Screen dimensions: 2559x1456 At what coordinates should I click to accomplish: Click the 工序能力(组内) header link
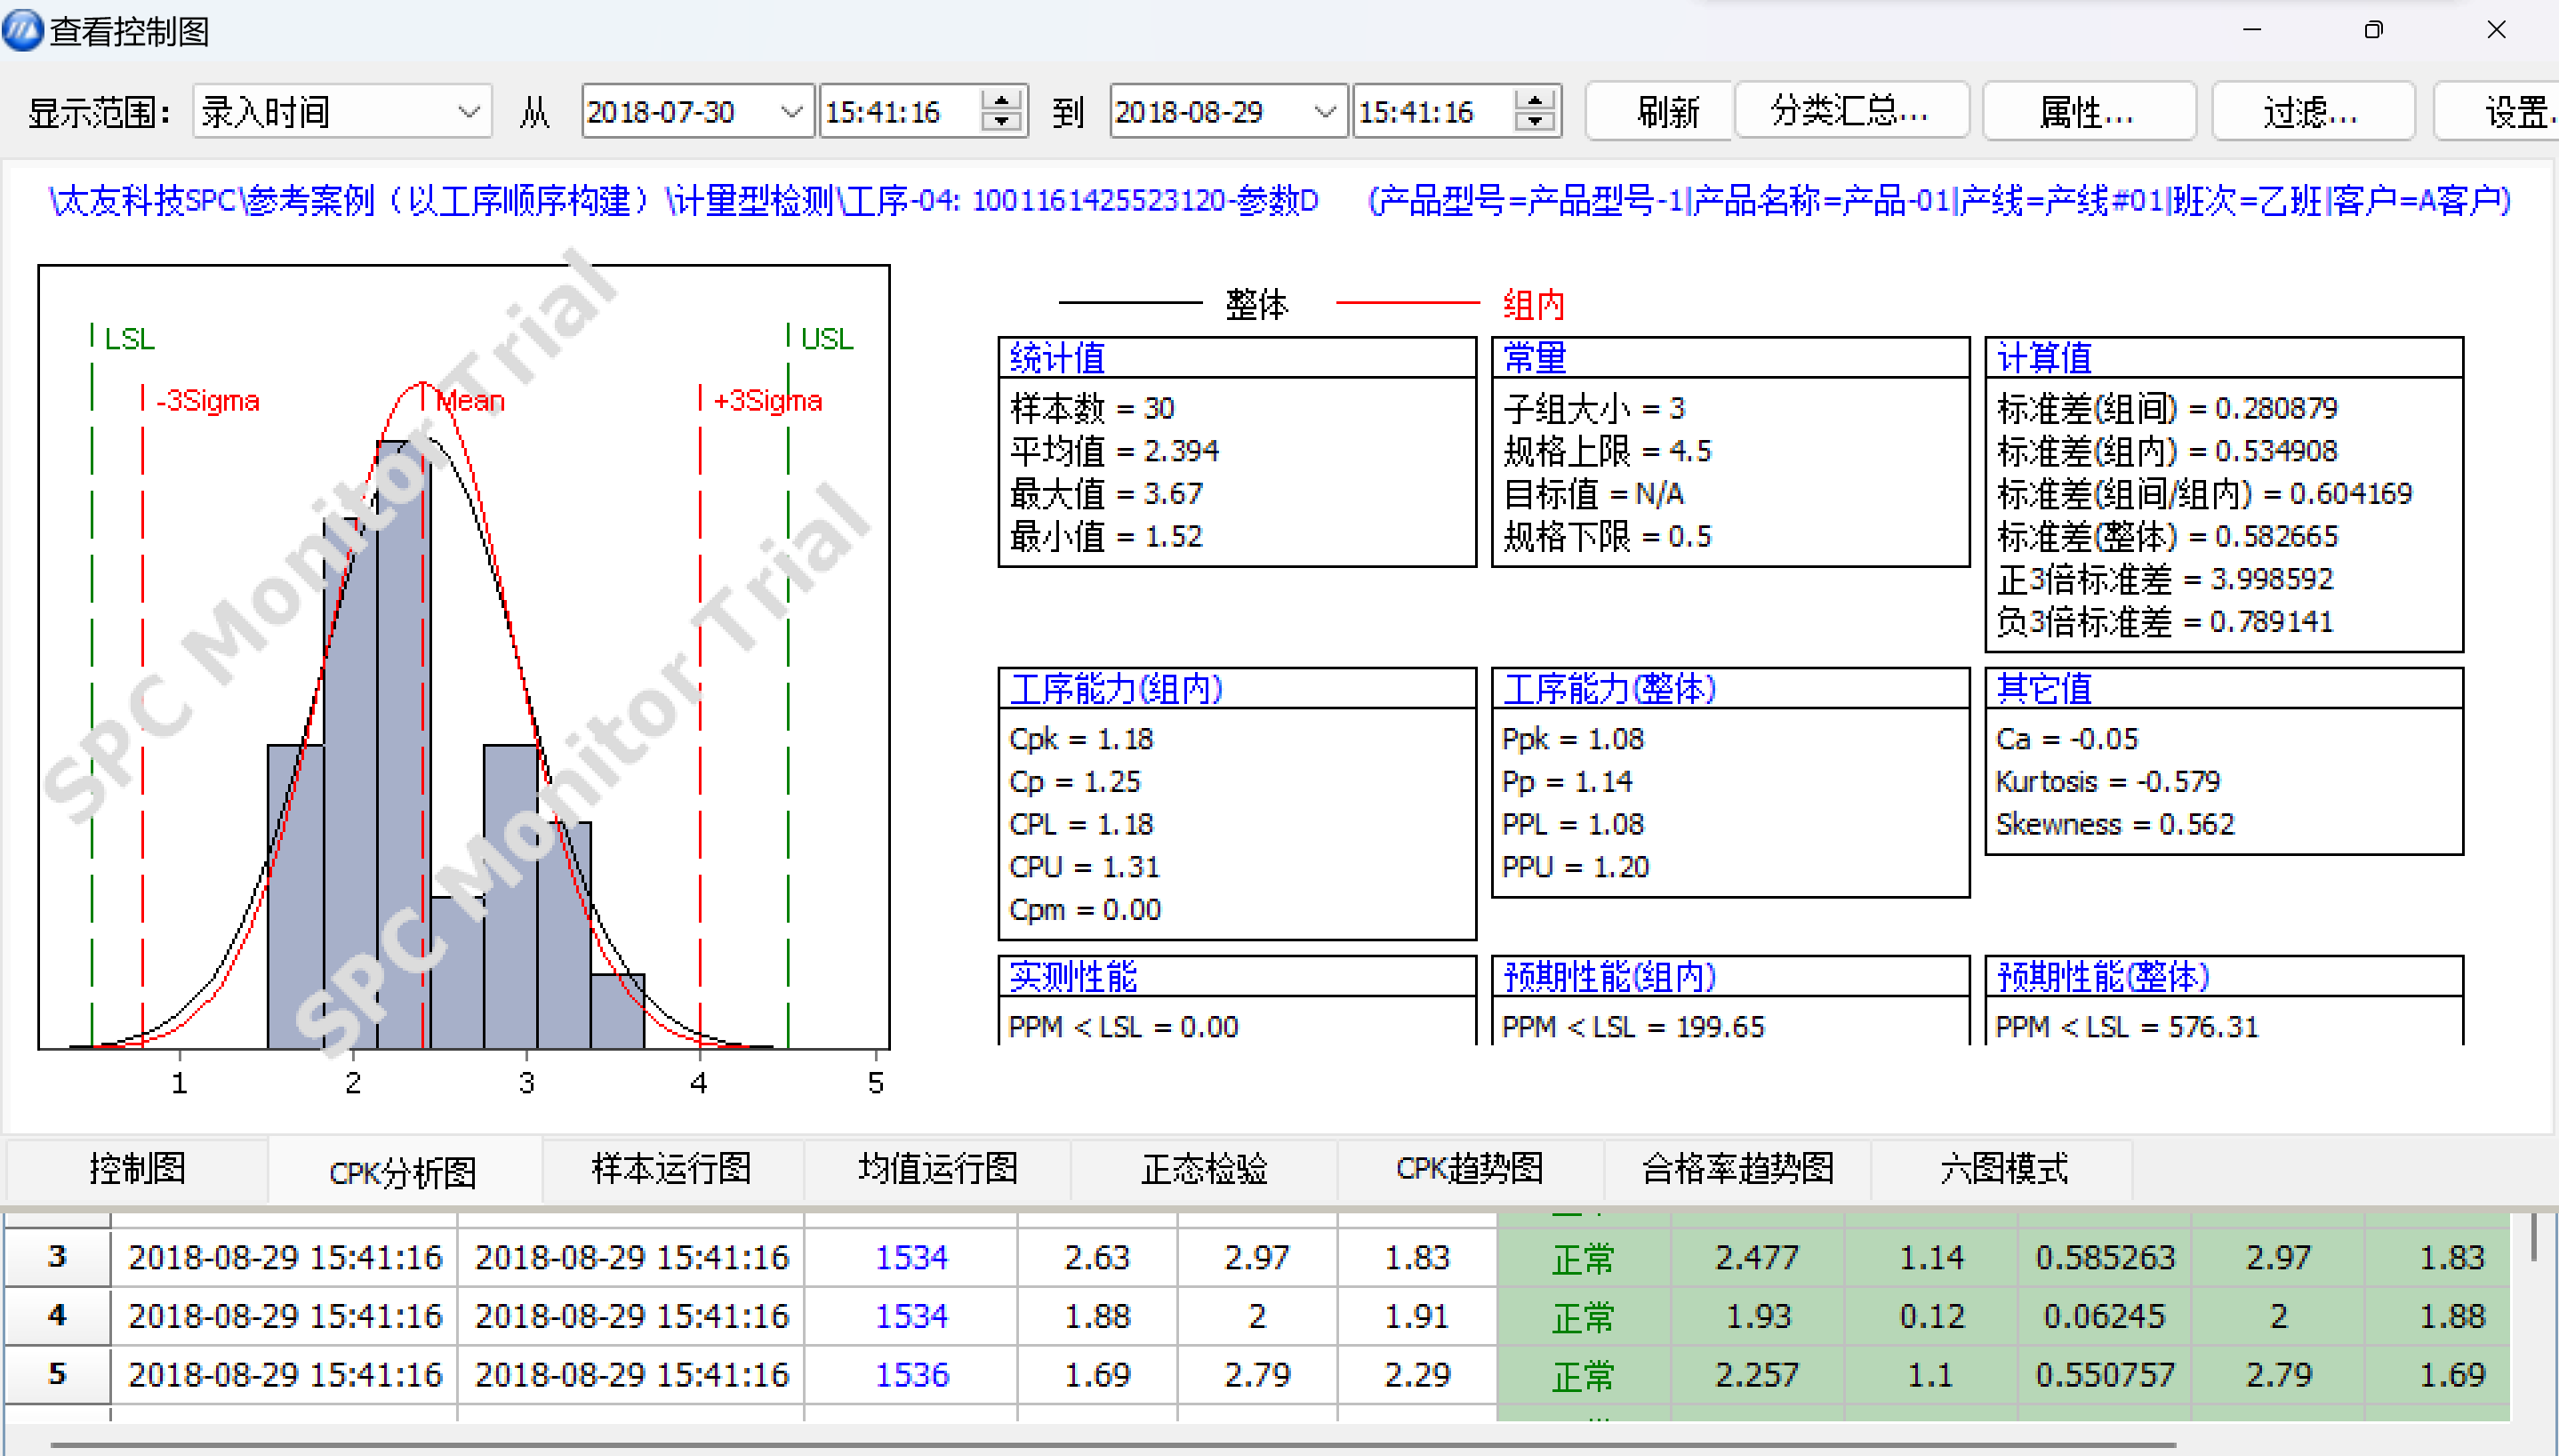pos(1116,688)
